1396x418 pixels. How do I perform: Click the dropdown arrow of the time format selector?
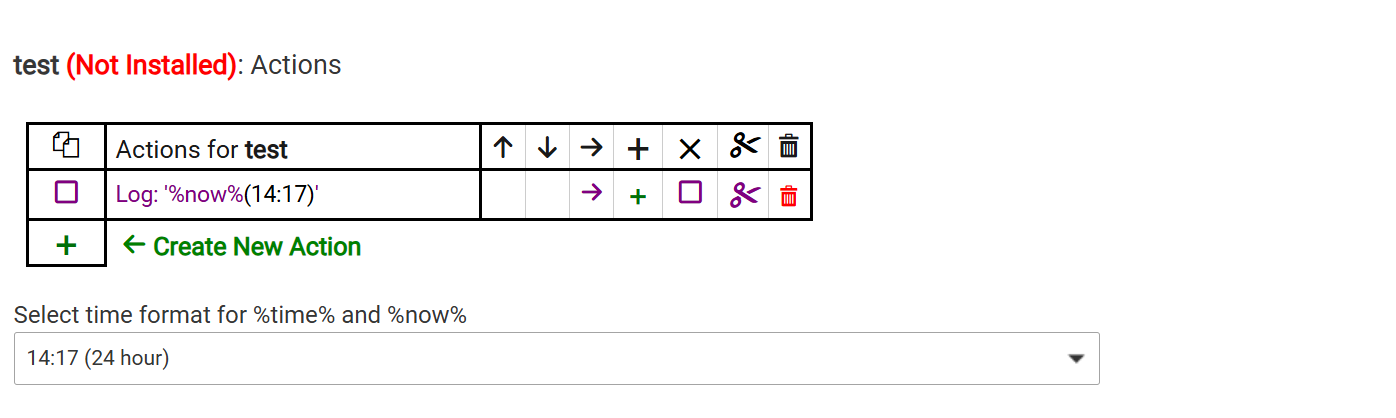pos(1076,358)
